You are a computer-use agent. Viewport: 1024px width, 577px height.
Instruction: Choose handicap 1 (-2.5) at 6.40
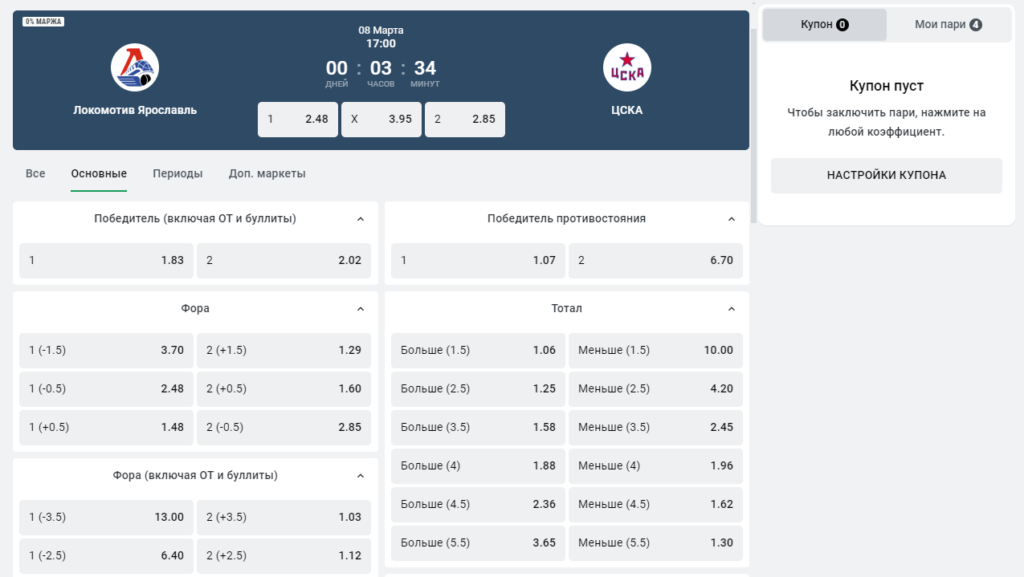click(x=106, y=556)
